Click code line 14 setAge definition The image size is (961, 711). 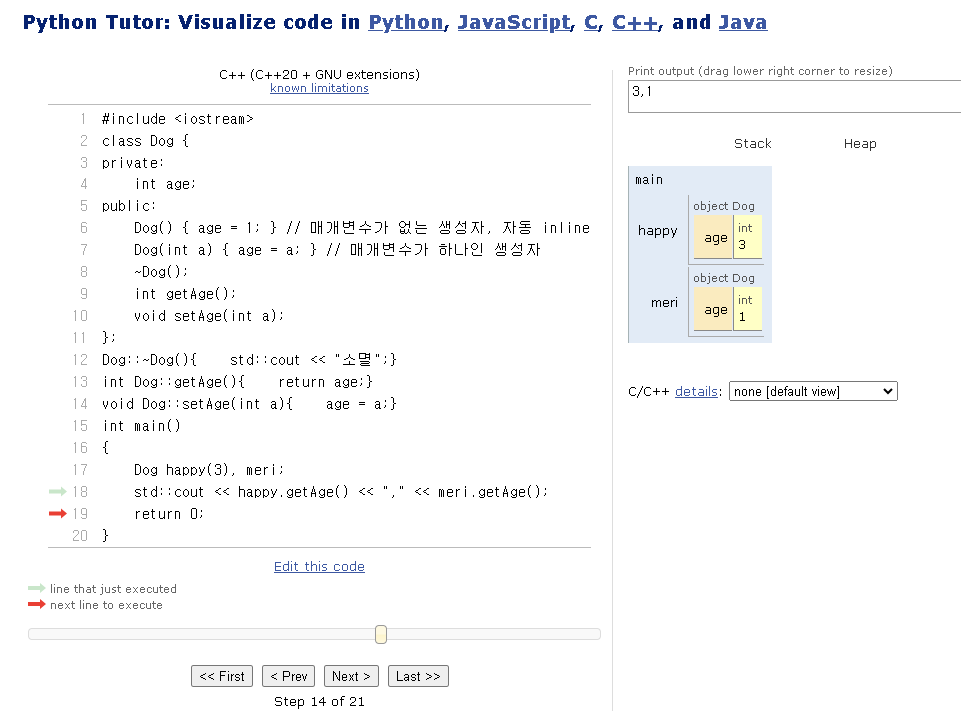coord(249,404)
